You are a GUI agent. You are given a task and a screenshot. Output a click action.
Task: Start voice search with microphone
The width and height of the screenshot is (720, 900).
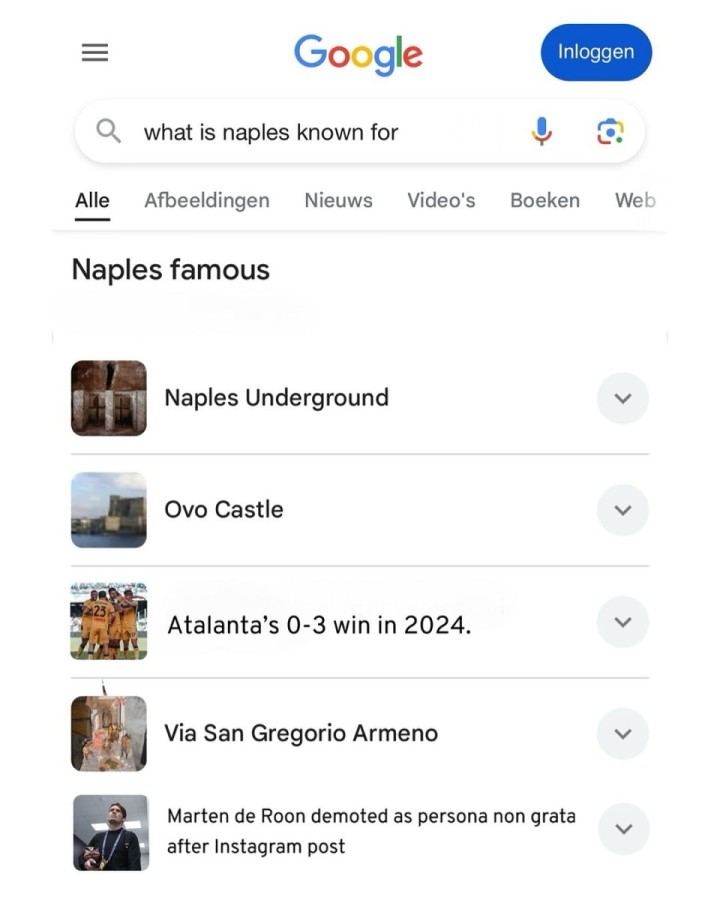pyautogui.click(x=541, y=131)
